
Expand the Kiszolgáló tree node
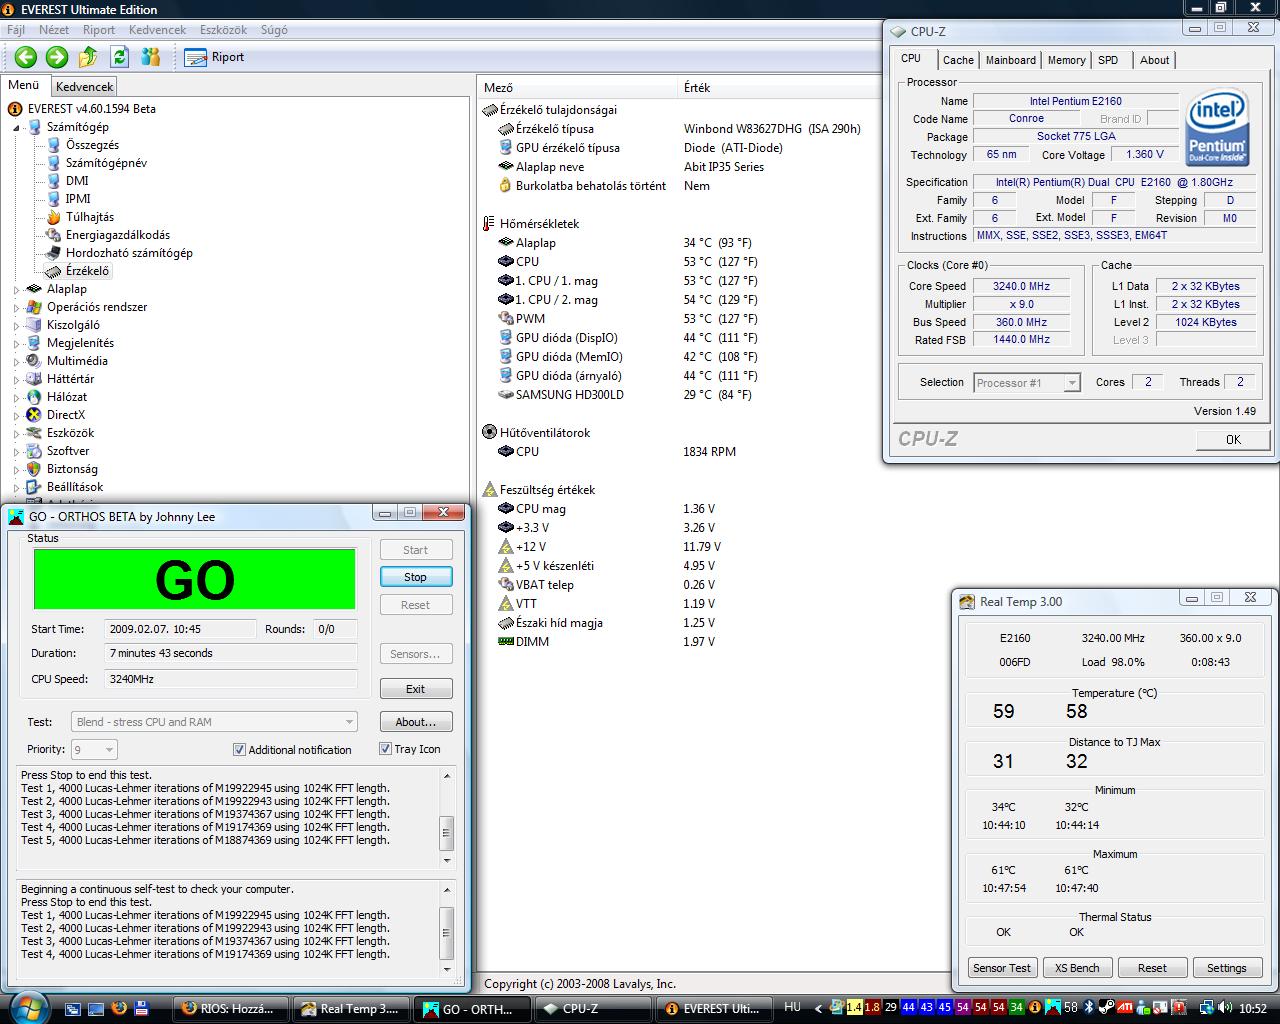click(x=16, y=325)
